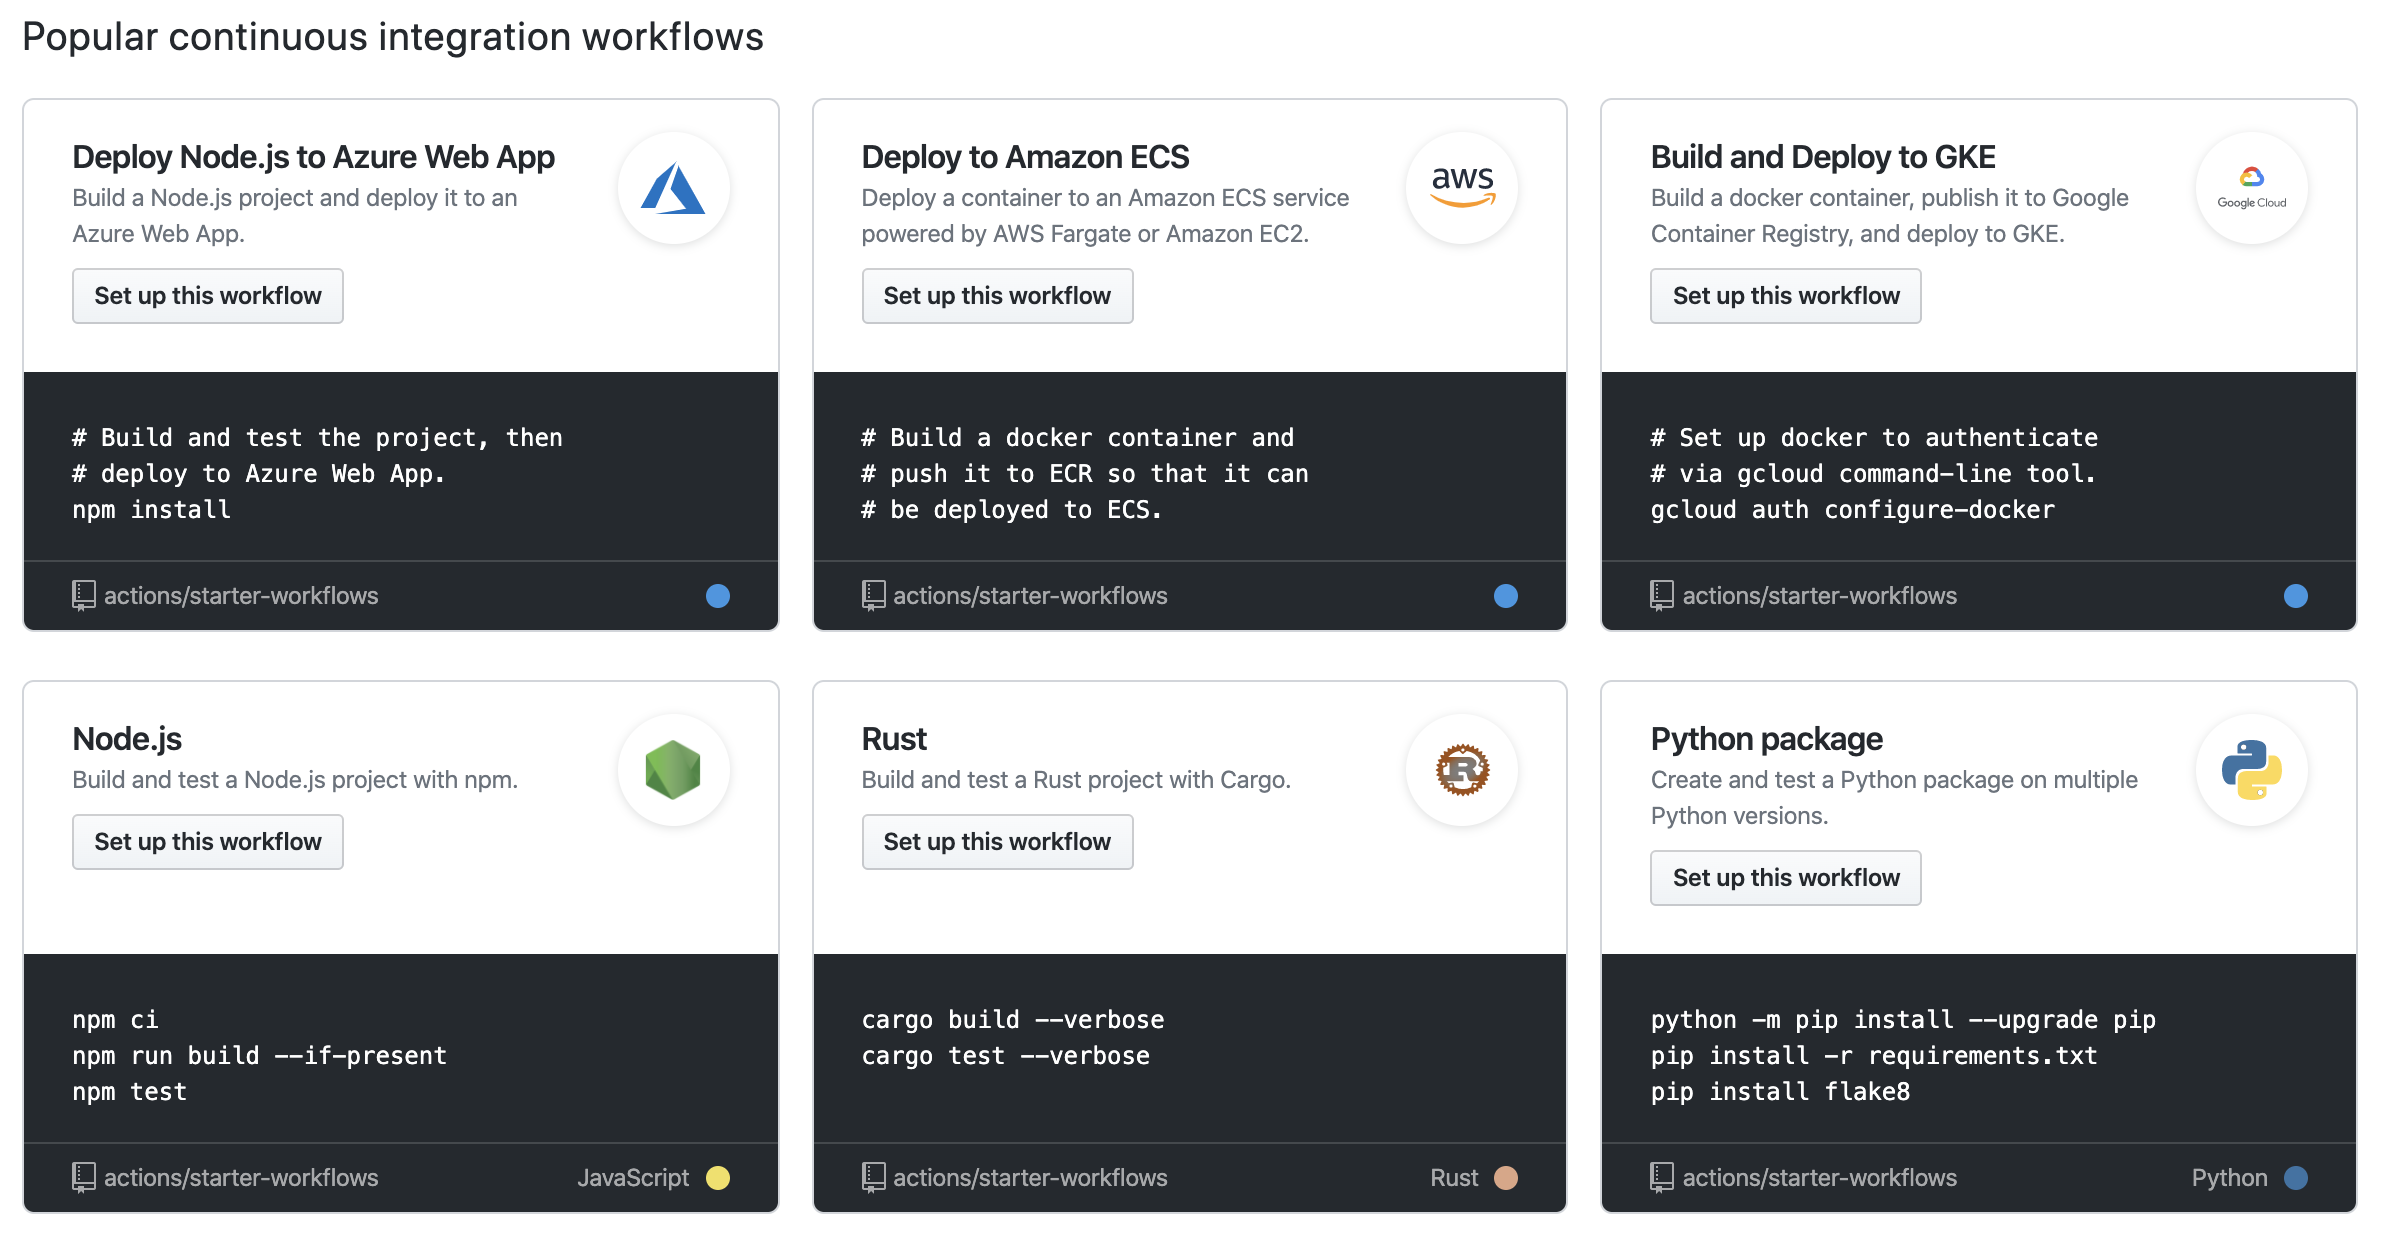This screenshot has width=2390, height=1242.
Task: Set up the Python package workflow
Action: pos(1785,878)
